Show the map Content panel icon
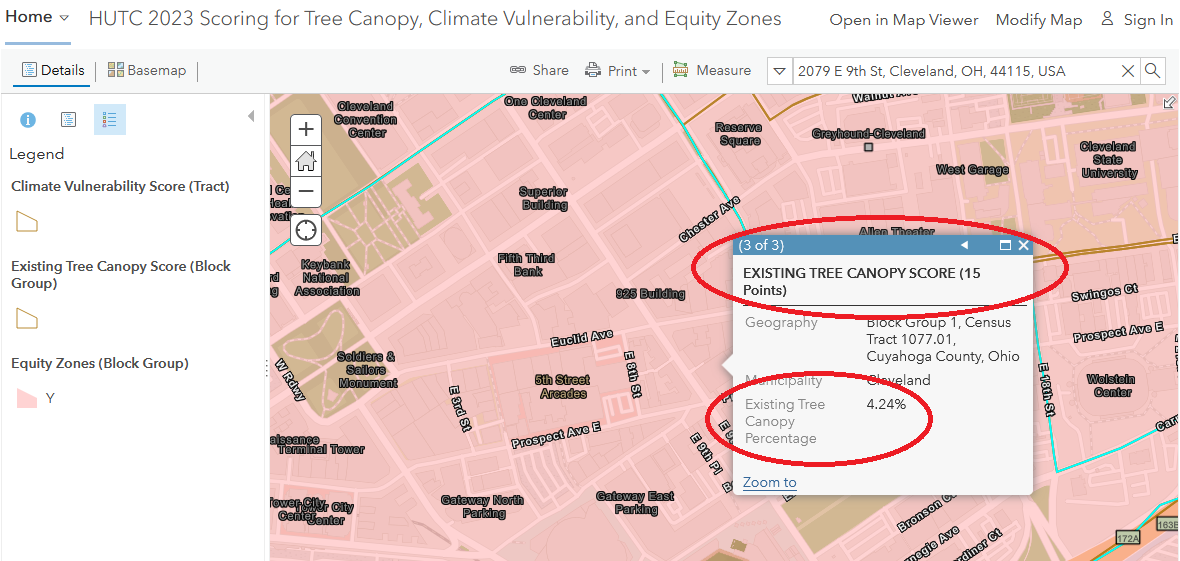The height and width of the screenshot is (561, 1180). (x=68, y=120)
